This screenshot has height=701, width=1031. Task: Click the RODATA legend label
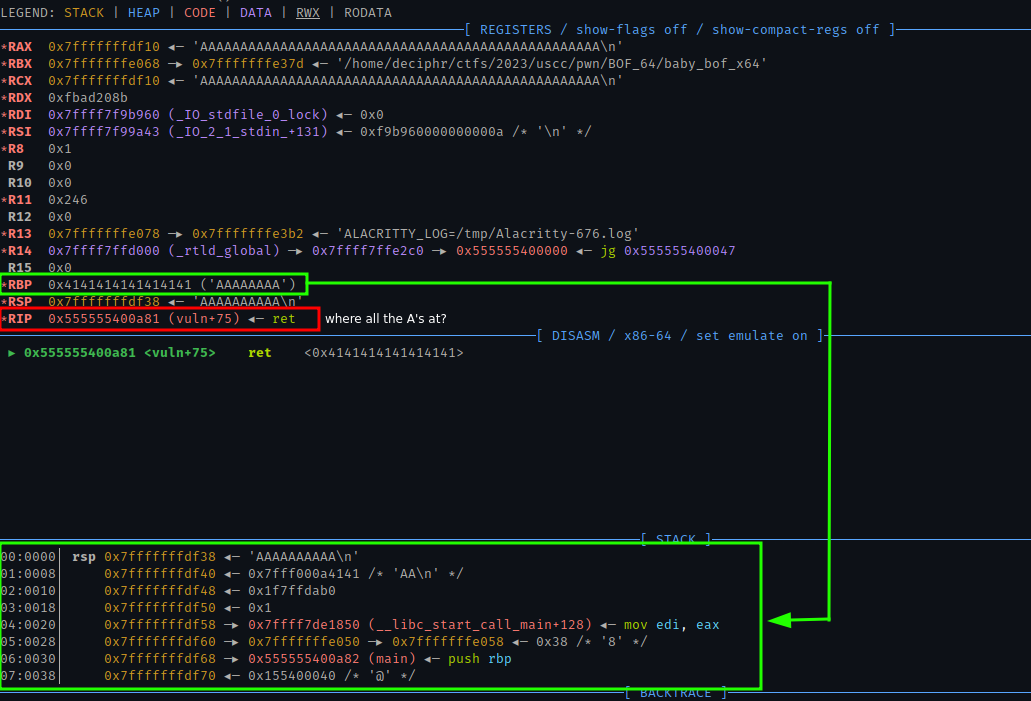(x=368, y=12)
